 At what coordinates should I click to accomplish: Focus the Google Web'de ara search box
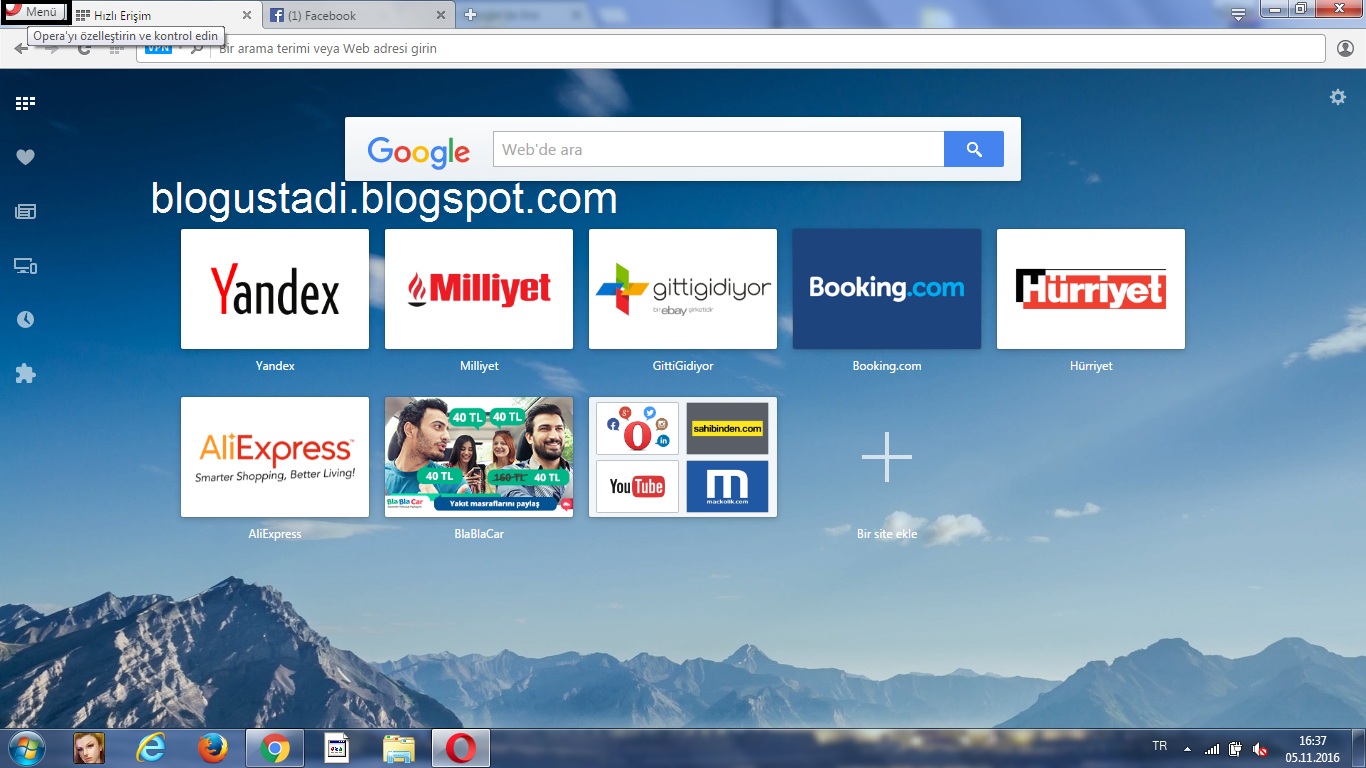coord(718,149)
